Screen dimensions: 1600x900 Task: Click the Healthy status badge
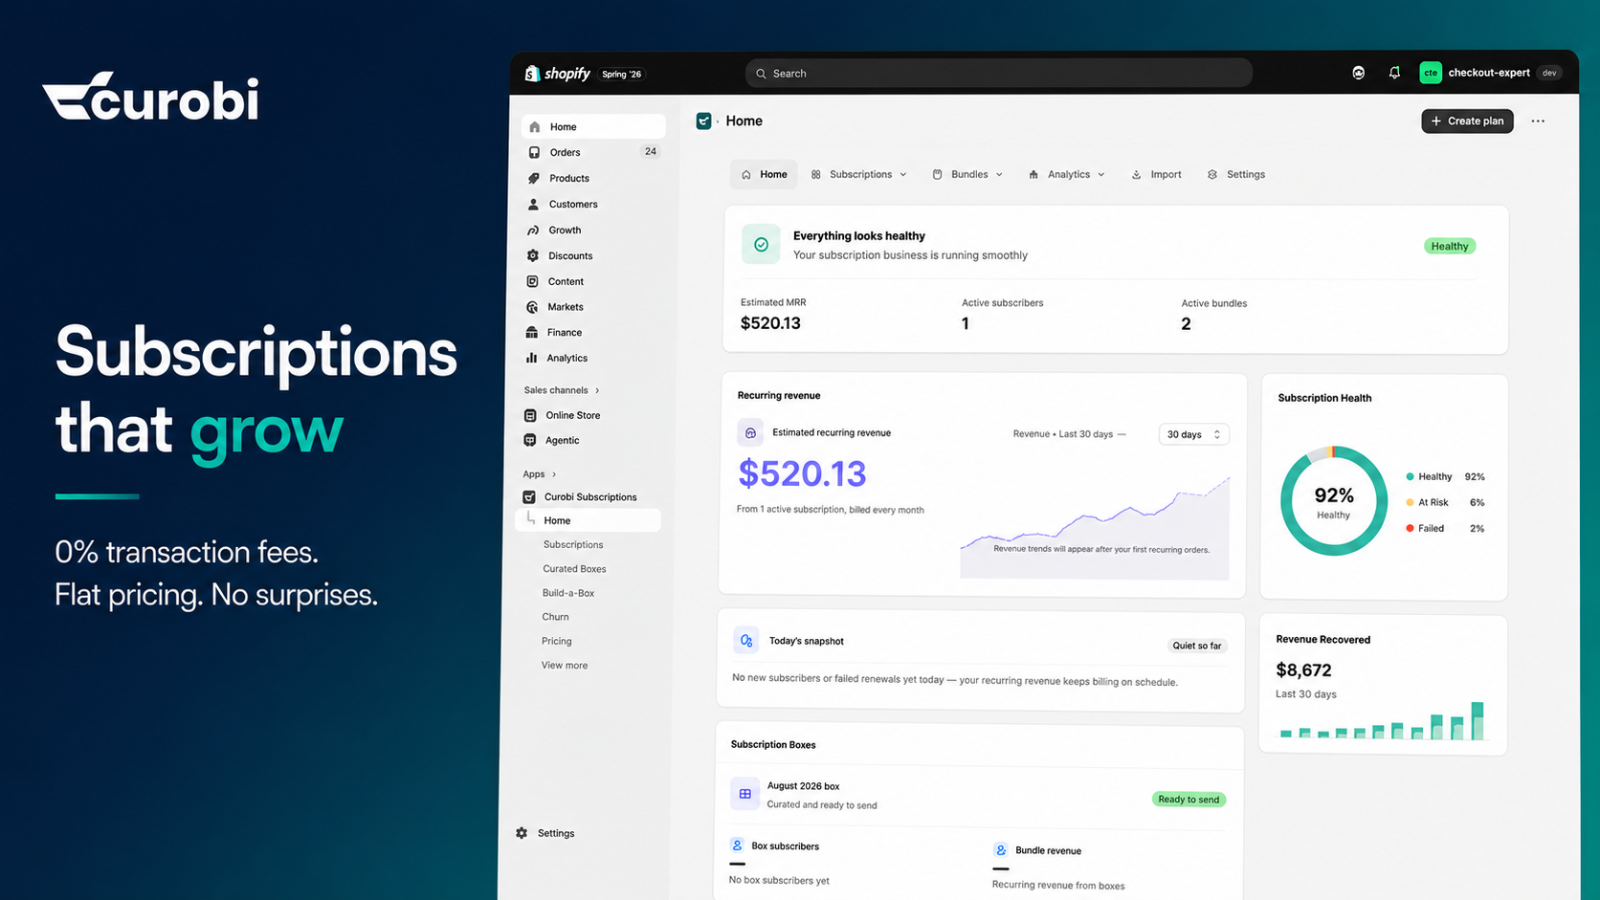click(1450, 246)
